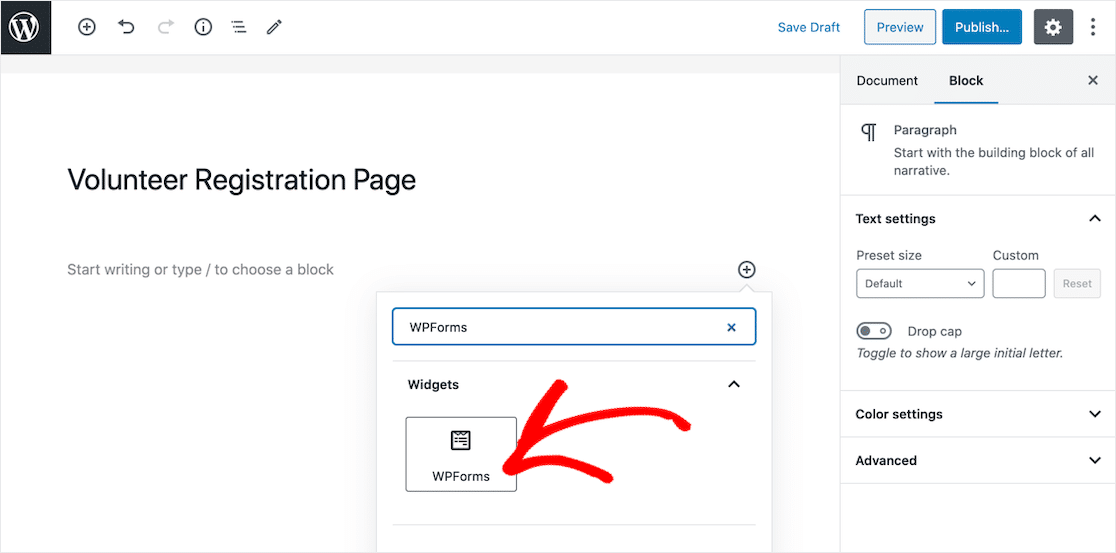Click the Reset font size button
This screenshot has height=553, width=1116.
tap(1077, 283)
